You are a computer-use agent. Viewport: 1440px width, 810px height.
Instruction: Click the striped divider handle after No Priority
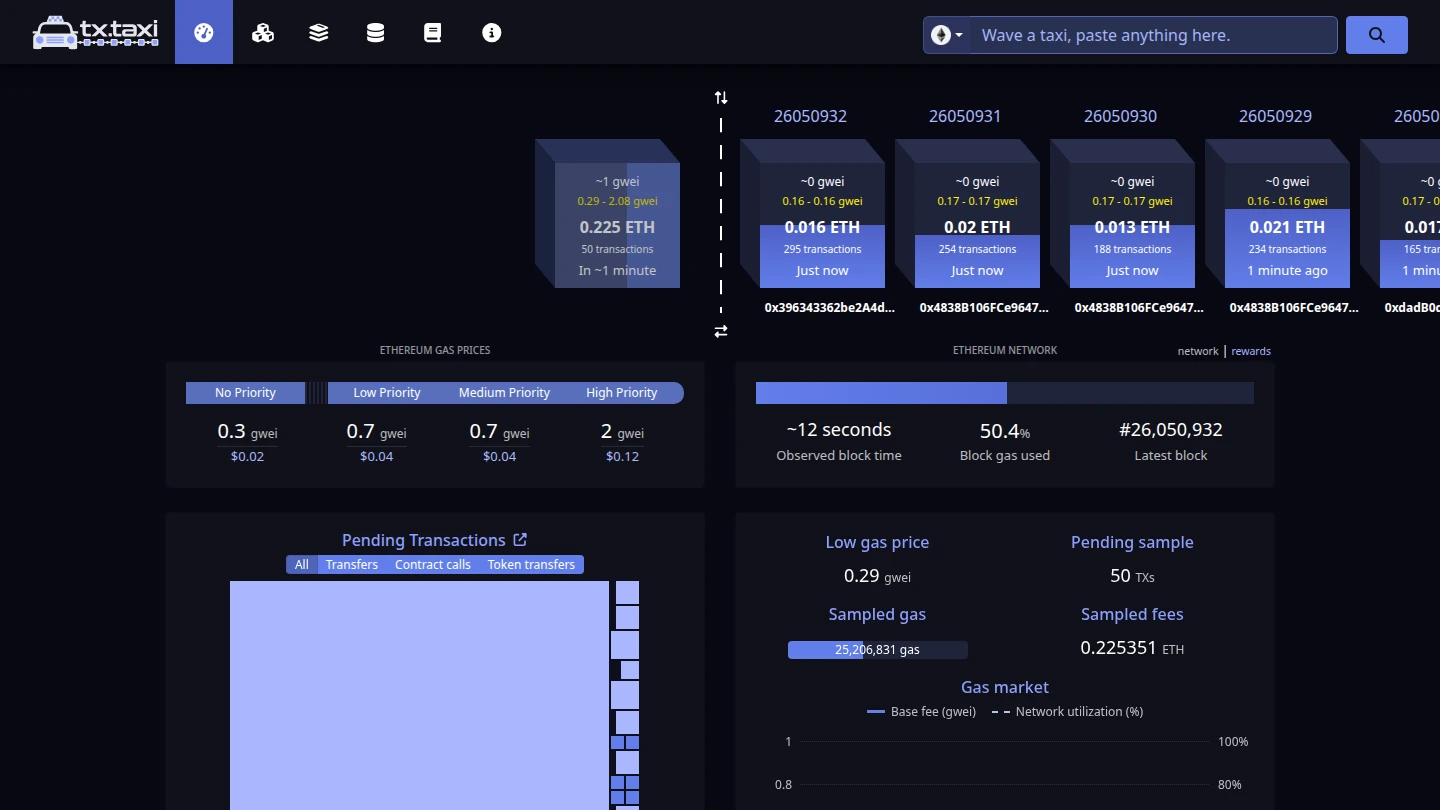(316, 393)
